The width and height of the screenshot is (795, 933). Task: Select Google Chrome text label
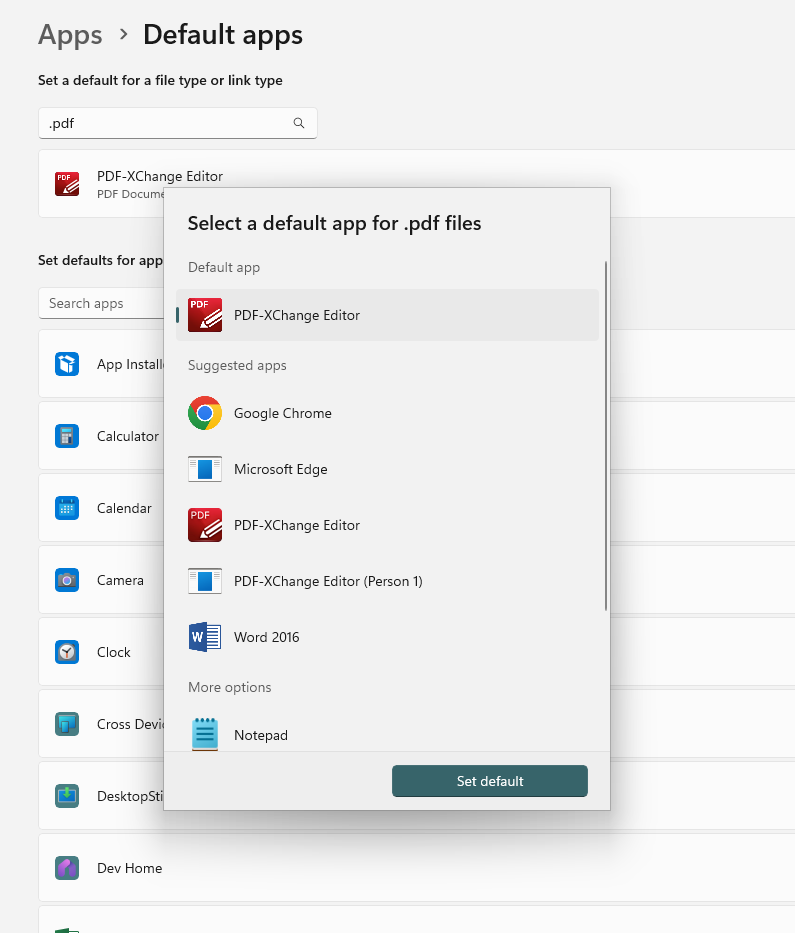pos(283,413)
